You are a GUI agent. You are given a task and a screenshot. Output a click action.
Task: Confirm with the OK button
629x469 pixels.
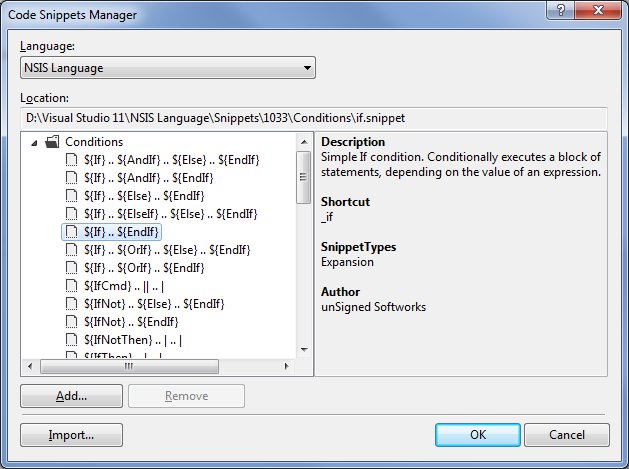[x=478, y=435]
